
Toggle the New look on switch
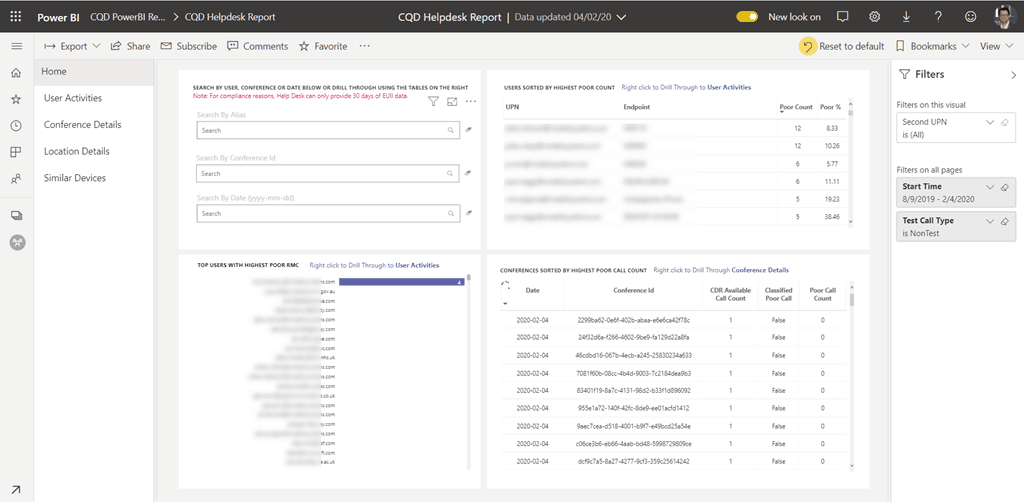coord(747,17)
